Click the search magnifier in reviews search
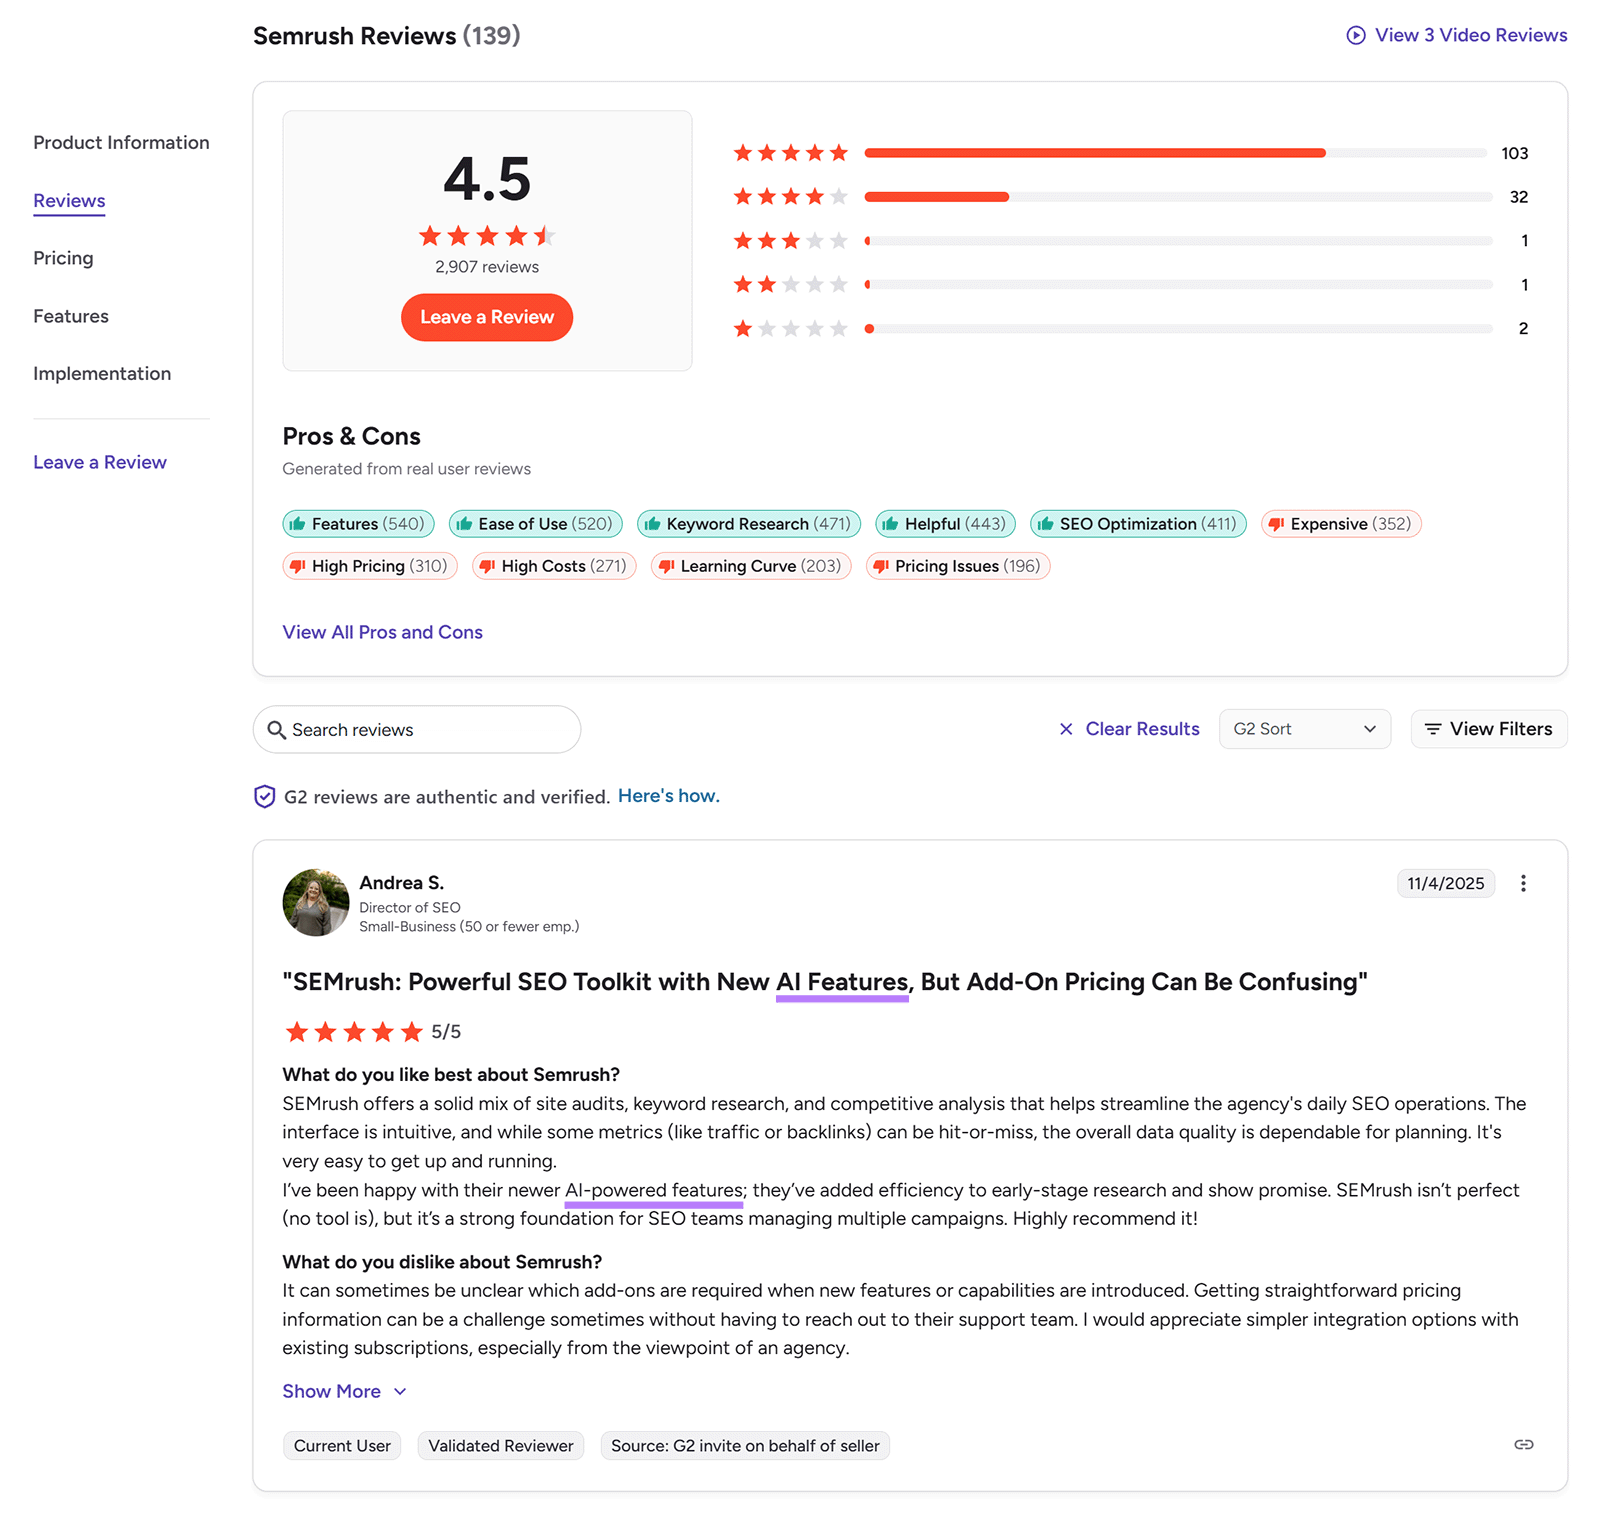1600x1519 pixels. [x=277, y=730]
